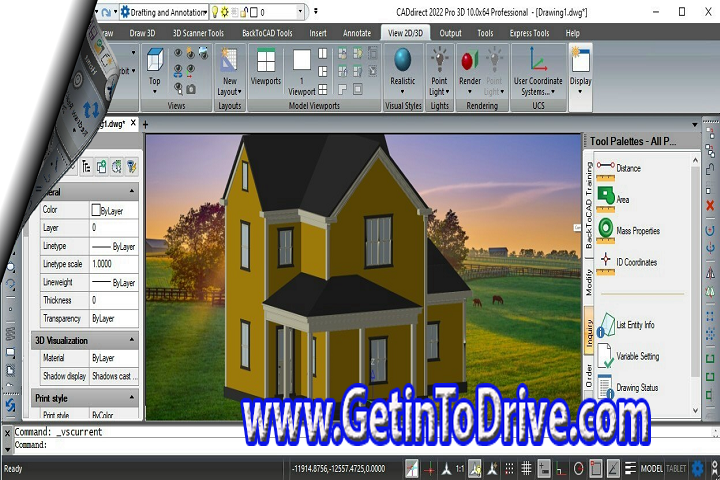Open the Express Tools tab

tap(529, 33)
